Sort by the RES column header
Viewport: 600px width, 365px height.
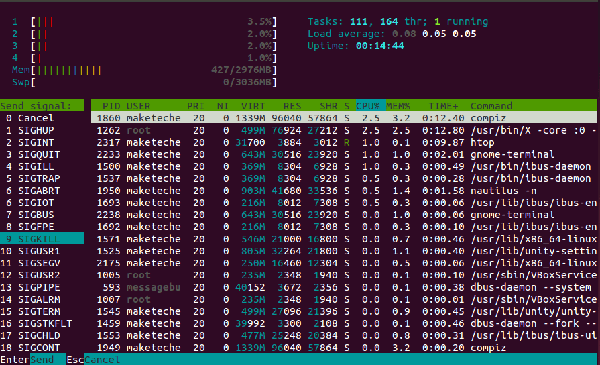(x=292, y=106)
